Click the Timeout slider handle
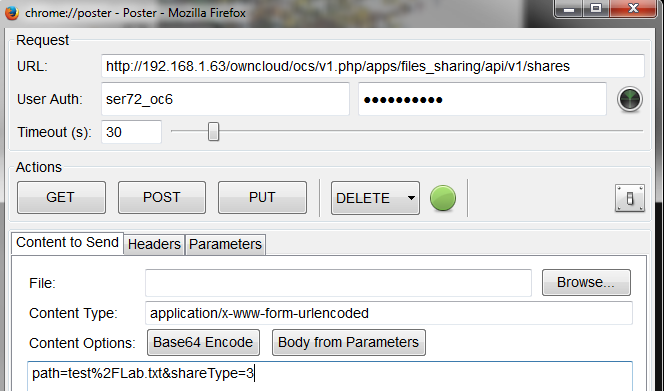Screen dimensions: 664x391 213,132
